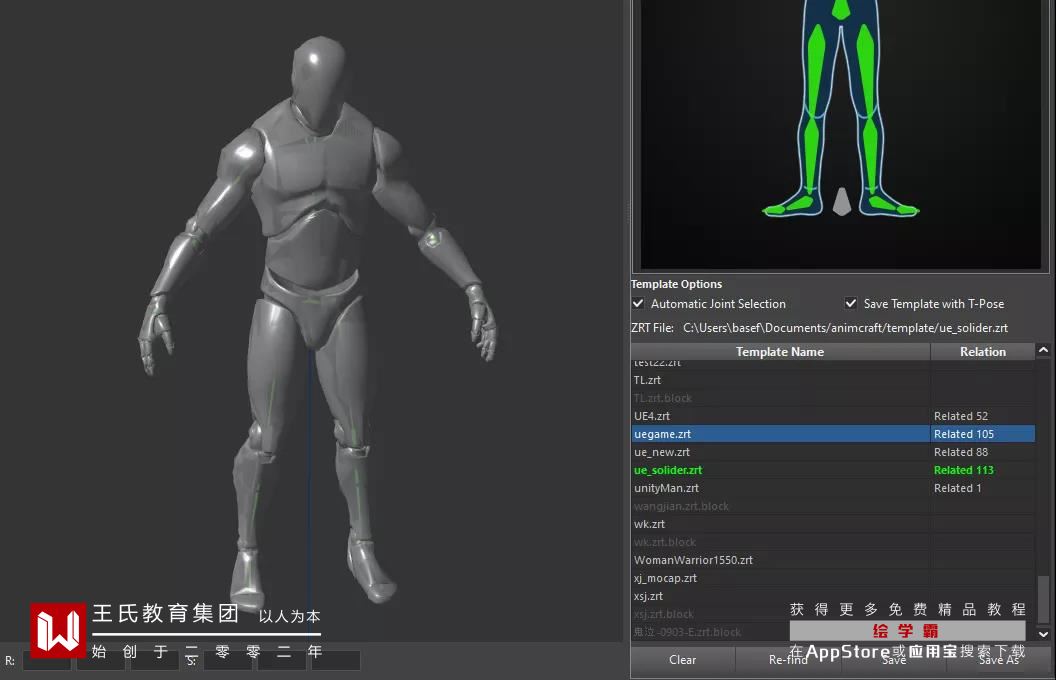Screen dimensions: 1056x680
Task: Sort by Template Name column header
Action: 780,352
